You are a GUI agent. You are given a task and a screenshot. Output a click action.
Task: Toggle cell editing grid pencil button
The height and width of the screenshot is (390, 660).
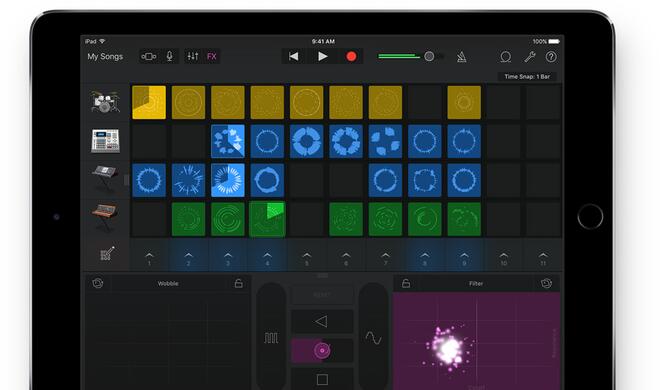click(x=106, y=254)
